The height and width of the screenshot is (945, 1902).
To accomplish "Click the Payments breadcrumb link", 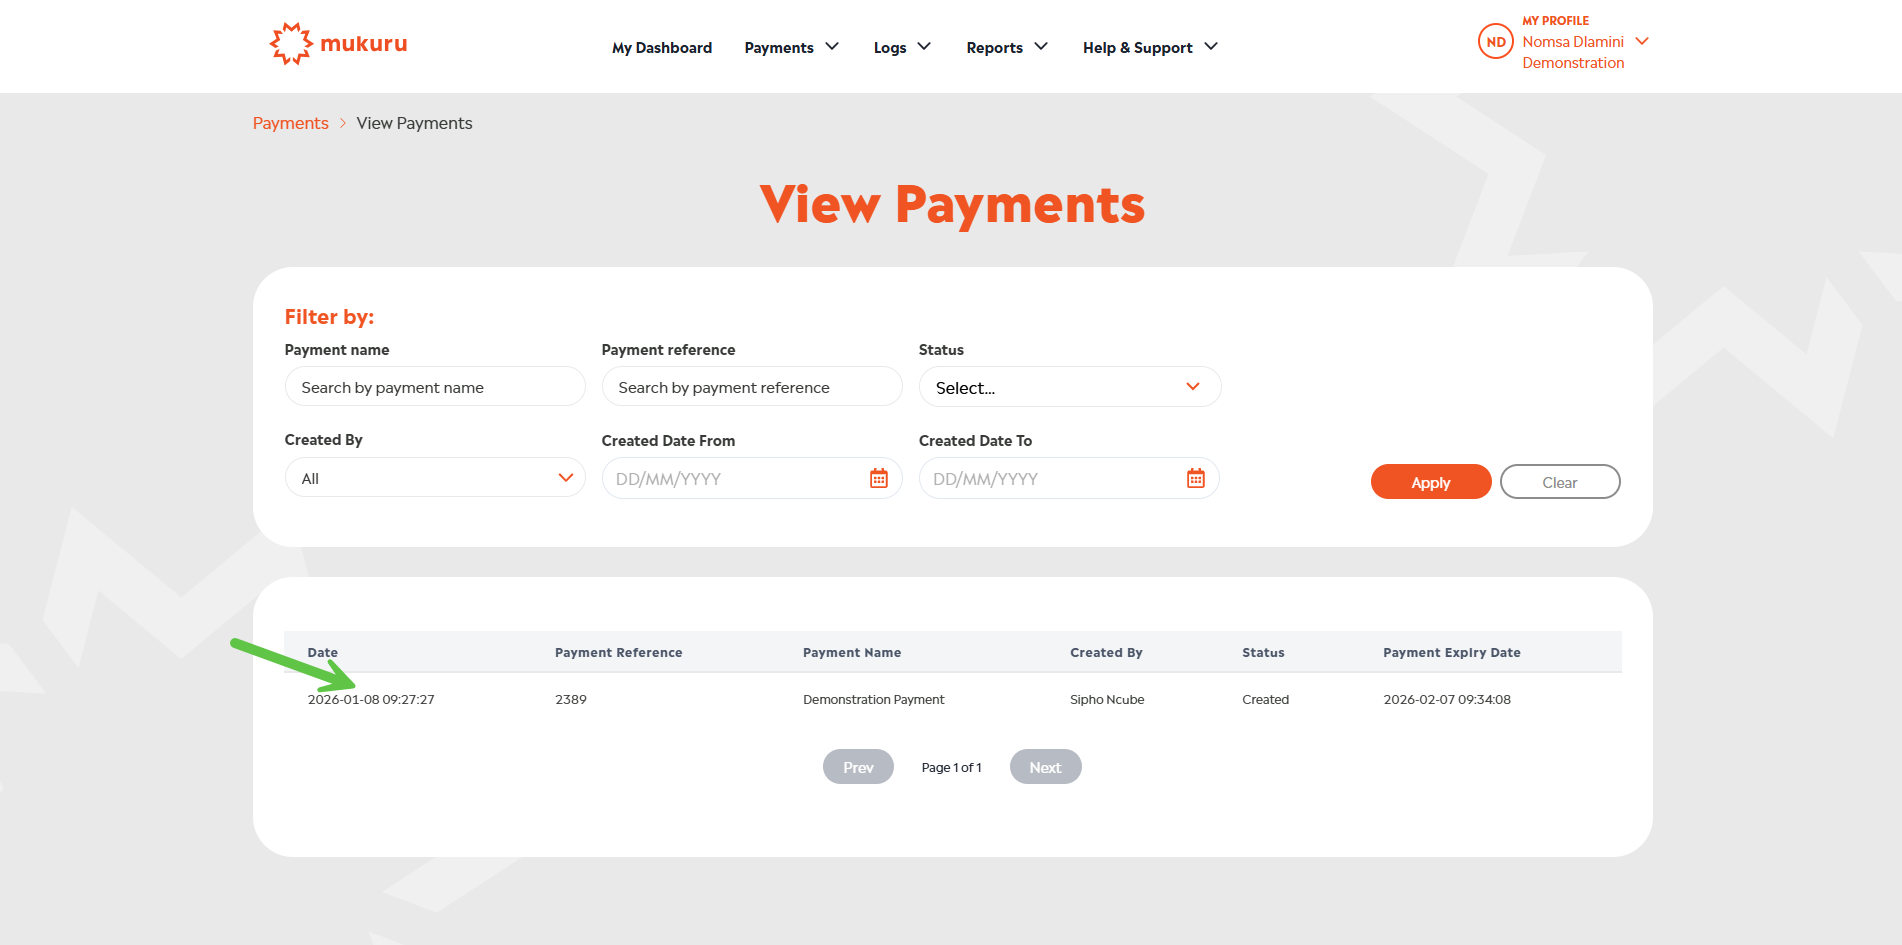I will [290, 123].
